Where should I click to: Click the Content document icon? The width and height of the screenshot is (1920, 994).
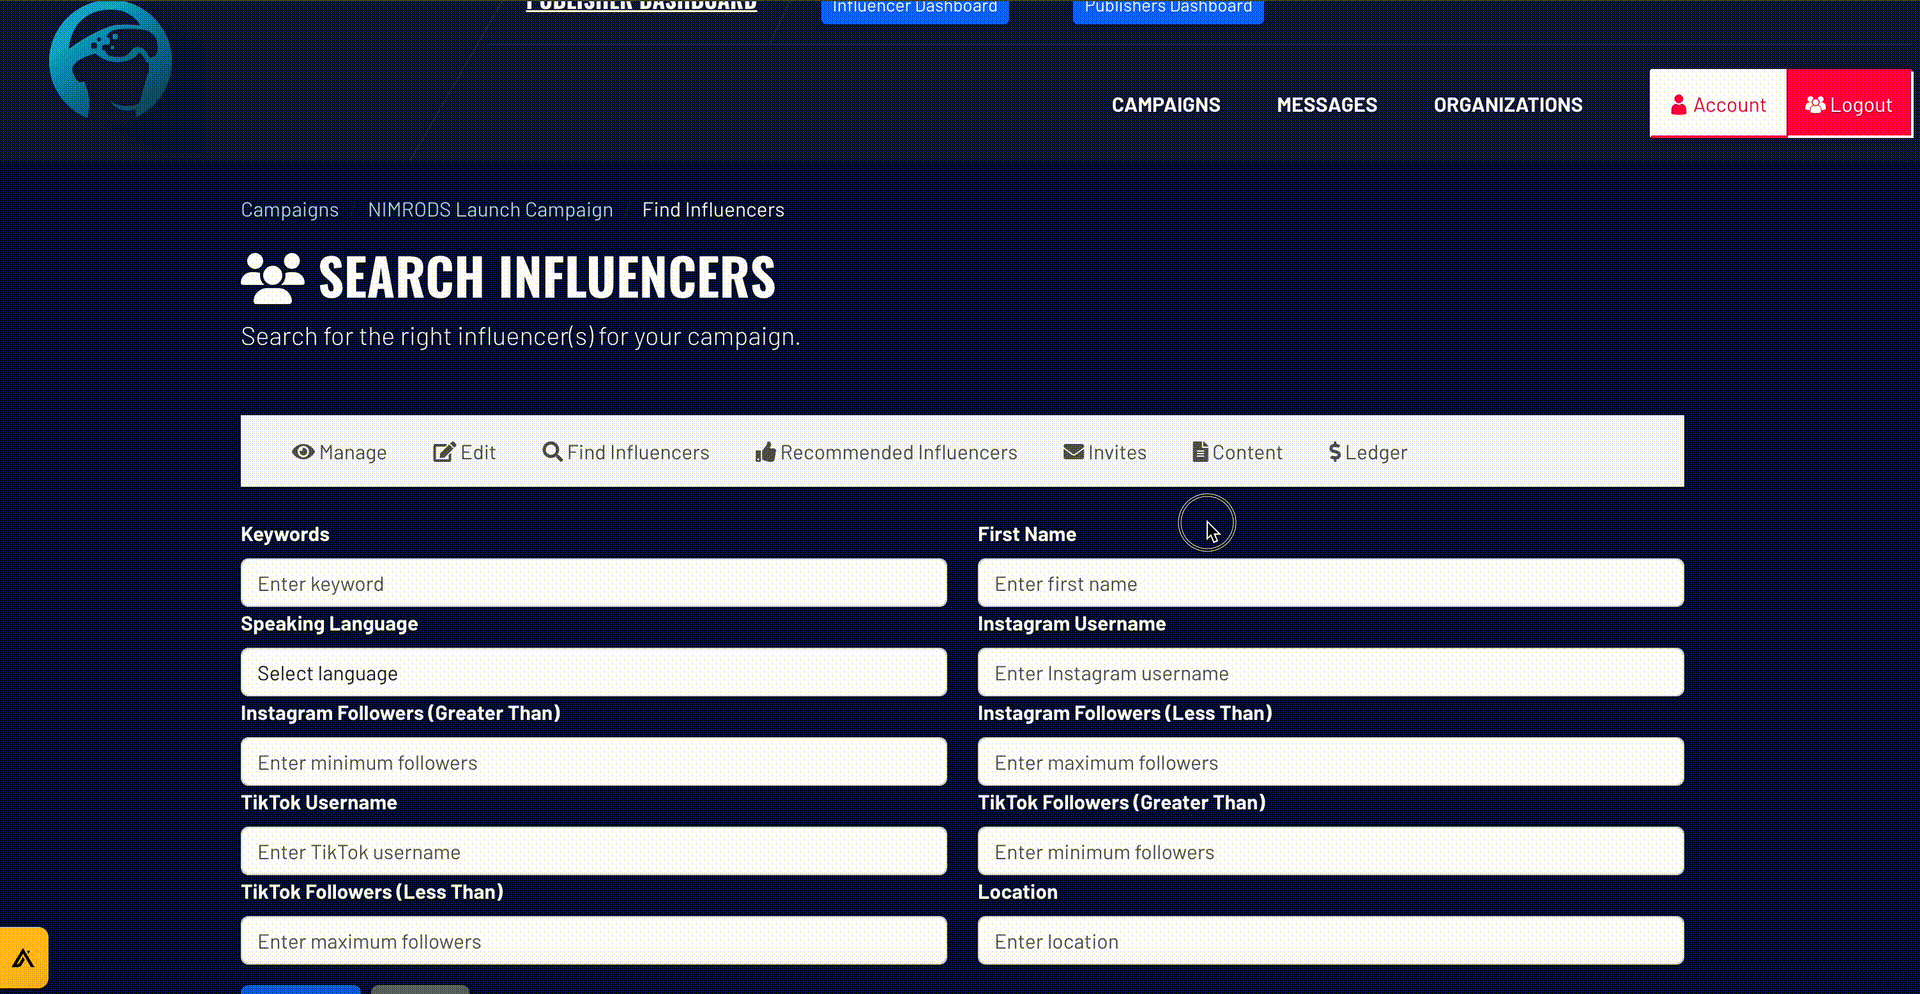1200,452
